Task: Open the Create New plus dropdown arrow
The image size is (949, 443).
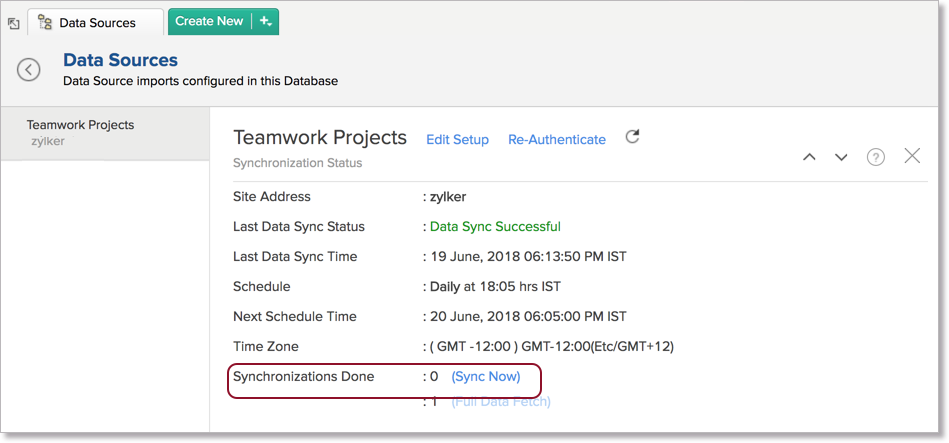Action: [x=266, y=21]
